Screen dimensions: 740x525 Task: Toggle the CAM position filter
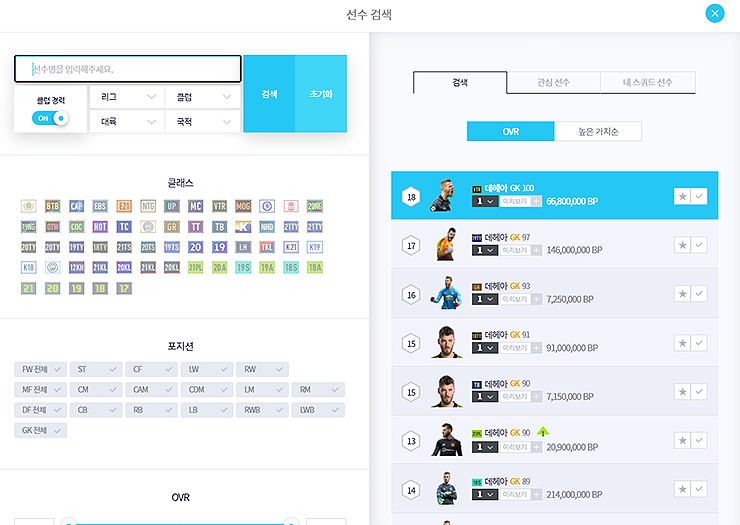151,390
